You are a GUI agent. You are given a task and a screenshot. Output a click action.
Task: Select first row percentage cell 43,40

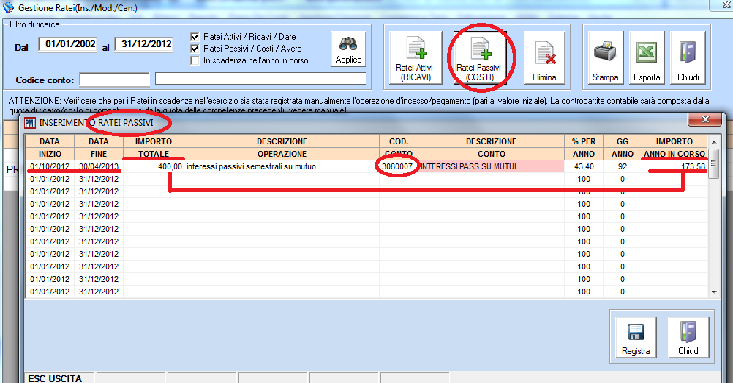[x=584, y=166]
